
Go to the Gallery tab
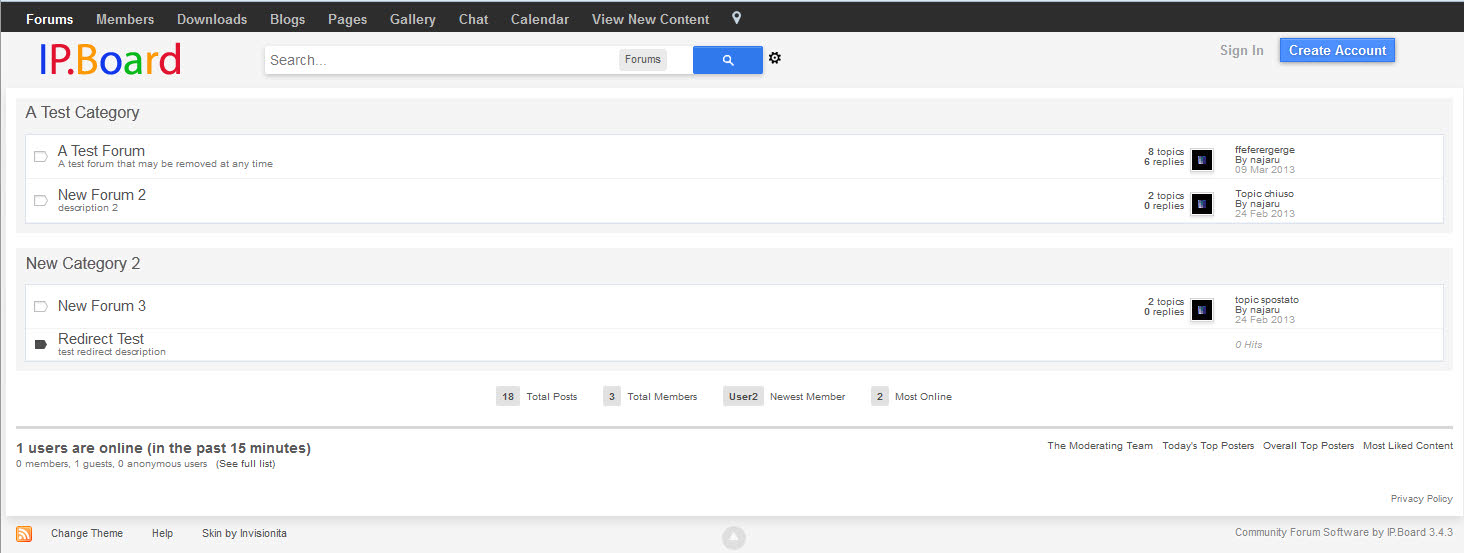click(412, 19)
